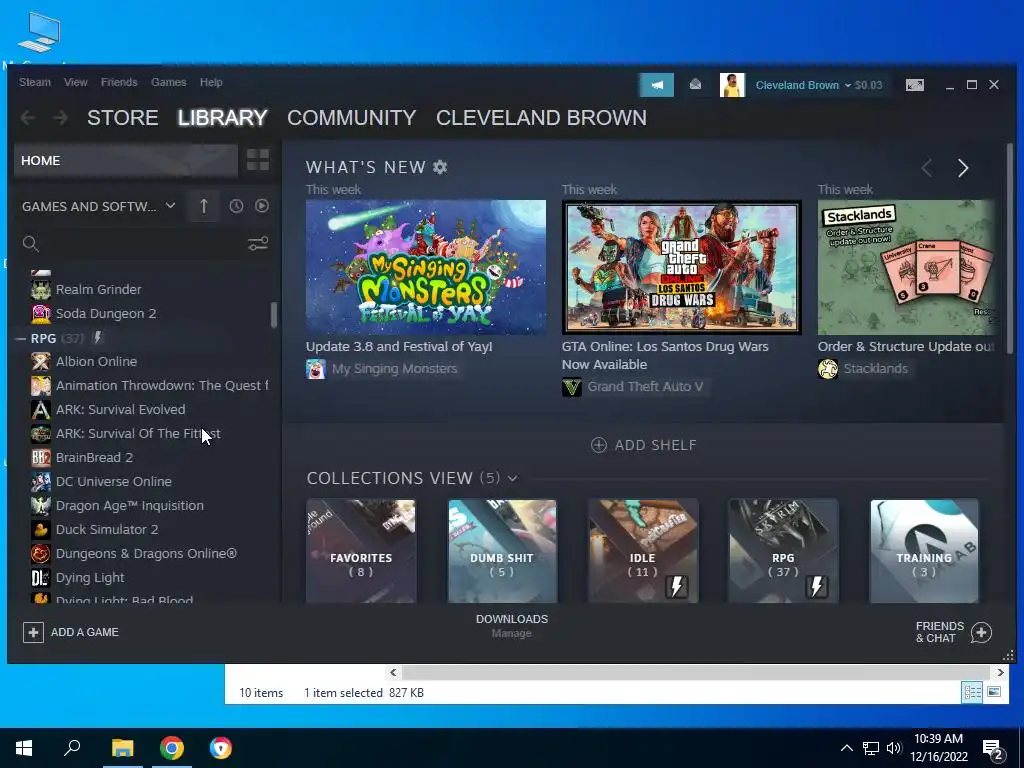
Task: Switch to the collections grid view icon
Action: [x=258, y=160]
